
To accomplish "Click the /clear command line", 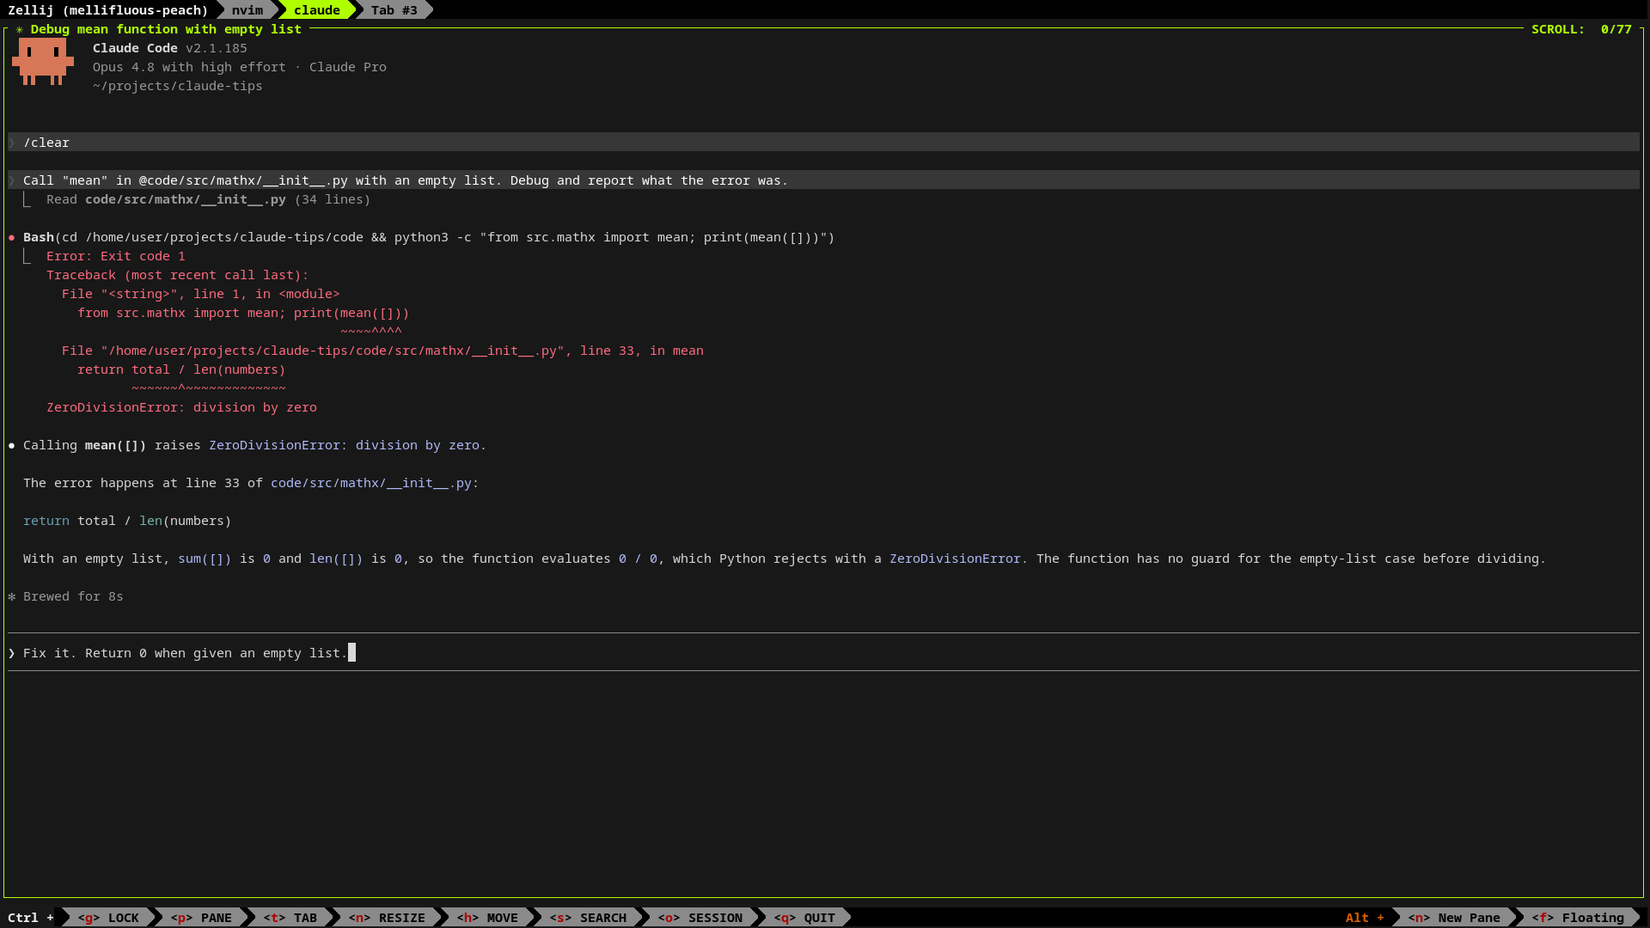I will pyautogui.click(x=824, y=142).
